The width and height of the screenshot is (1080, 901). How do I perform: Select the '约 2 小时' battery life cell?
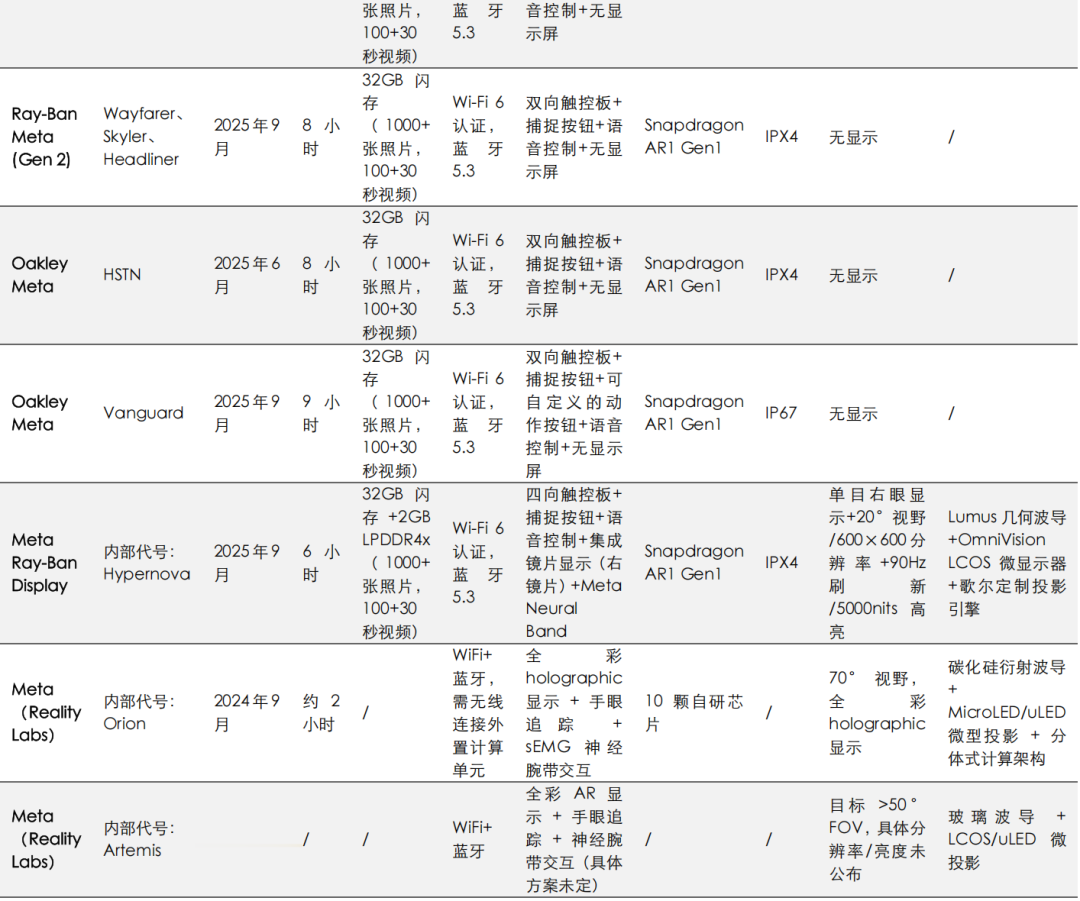(x=321, y=712)
